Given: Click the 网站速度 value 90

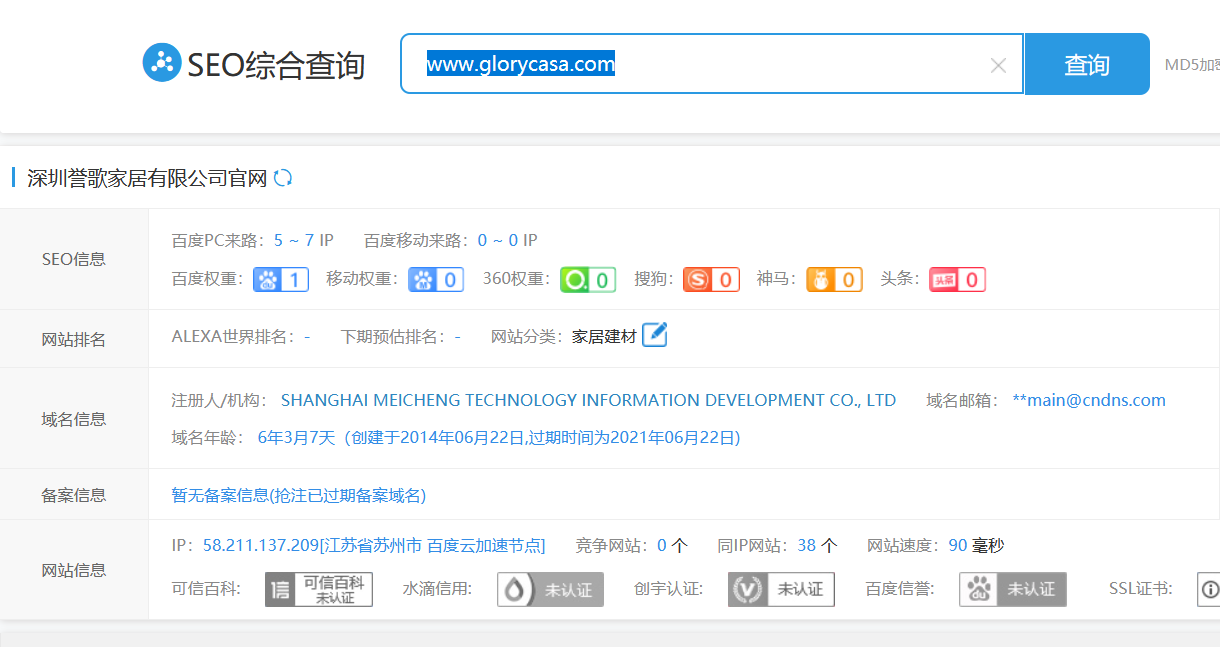Looking at the screenshot, I should pyautogui.click(x=957, y=545).
